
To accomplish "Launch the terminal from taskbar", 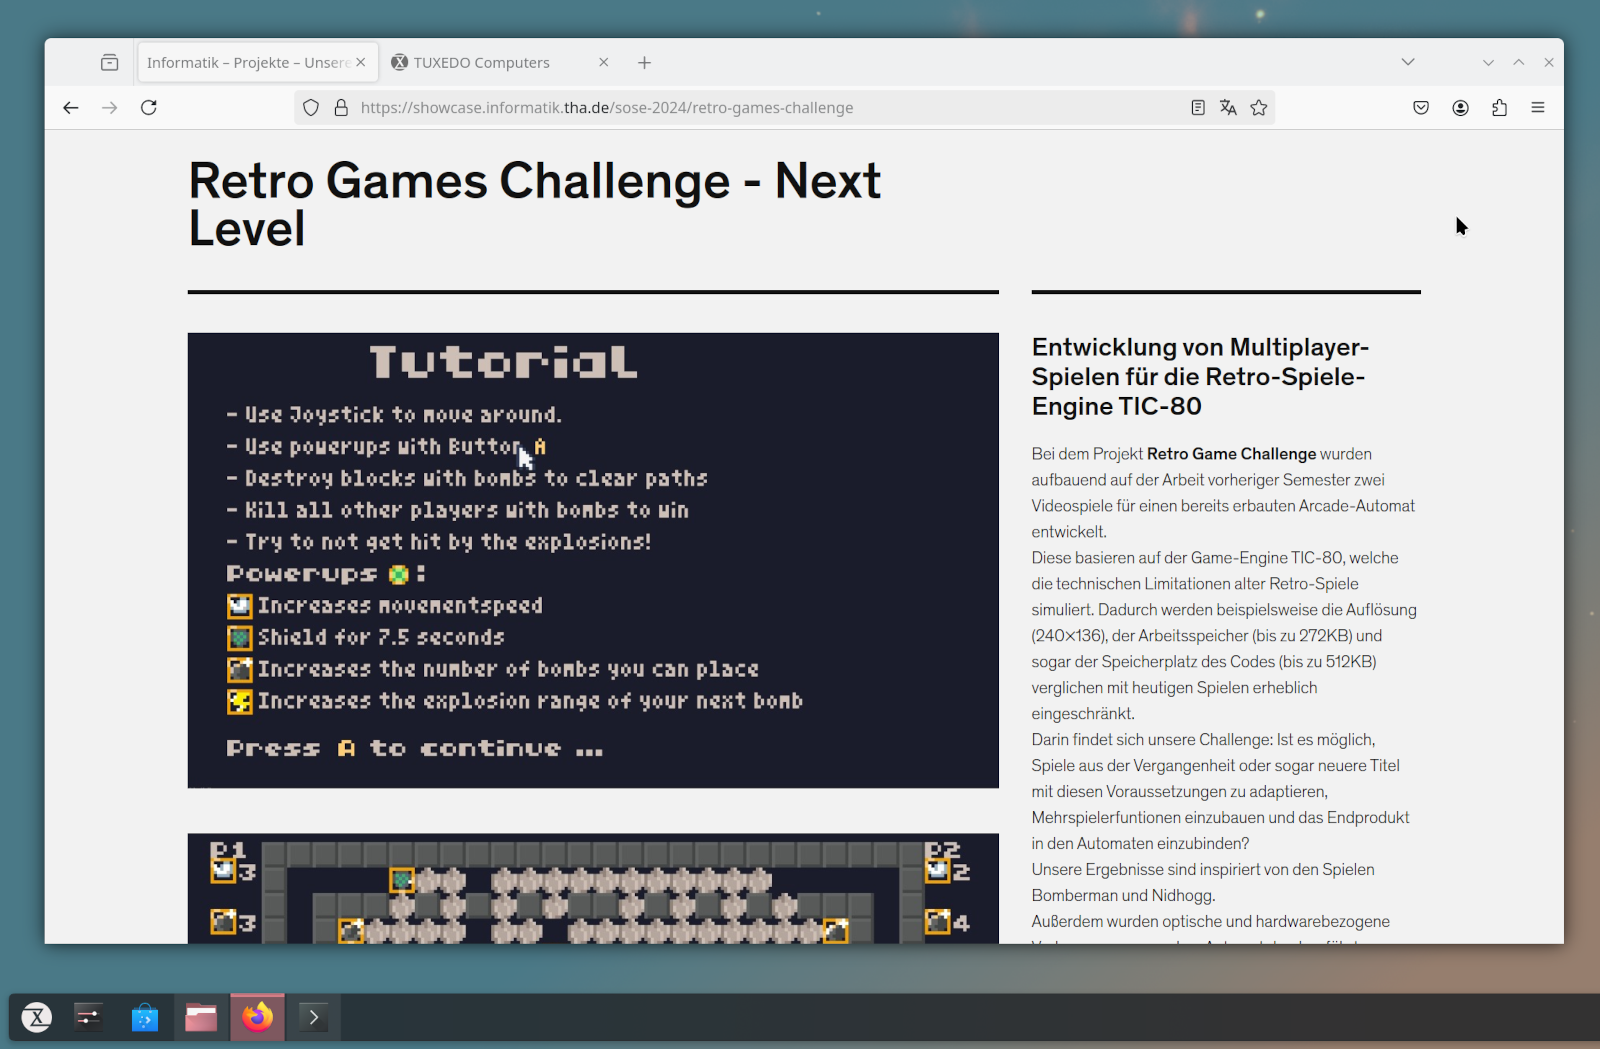I will pyautogui.click(x=313, y=1017).
